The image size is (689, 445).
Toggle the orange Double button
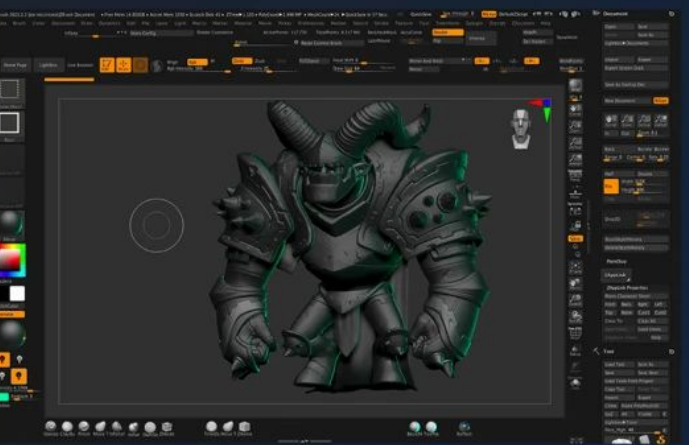447,32
